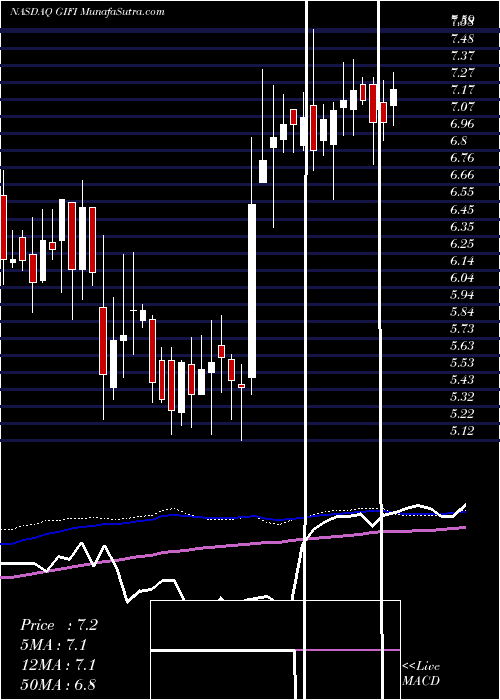Select the '12MA : 7.1' readout
Image resolution: width=500 pixels, height=700 pixels.
[57, 664]
